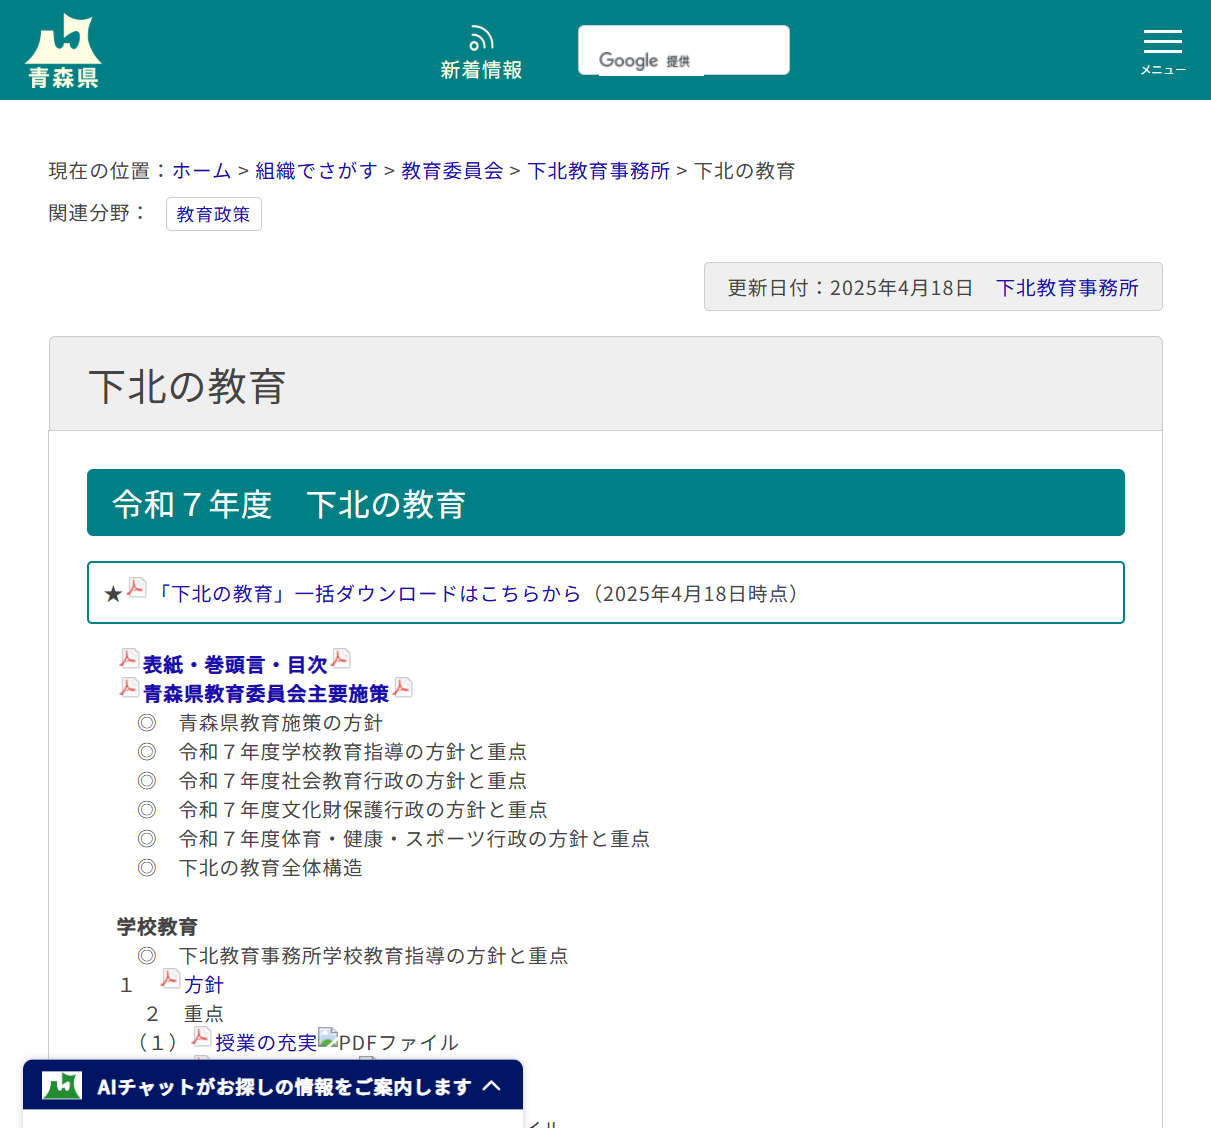Image resolution: width=1211 pixels, height=1128 pixels.
Task: Click PDF icon after 表紙・巻頭言・目次
Action: (340, 658)
